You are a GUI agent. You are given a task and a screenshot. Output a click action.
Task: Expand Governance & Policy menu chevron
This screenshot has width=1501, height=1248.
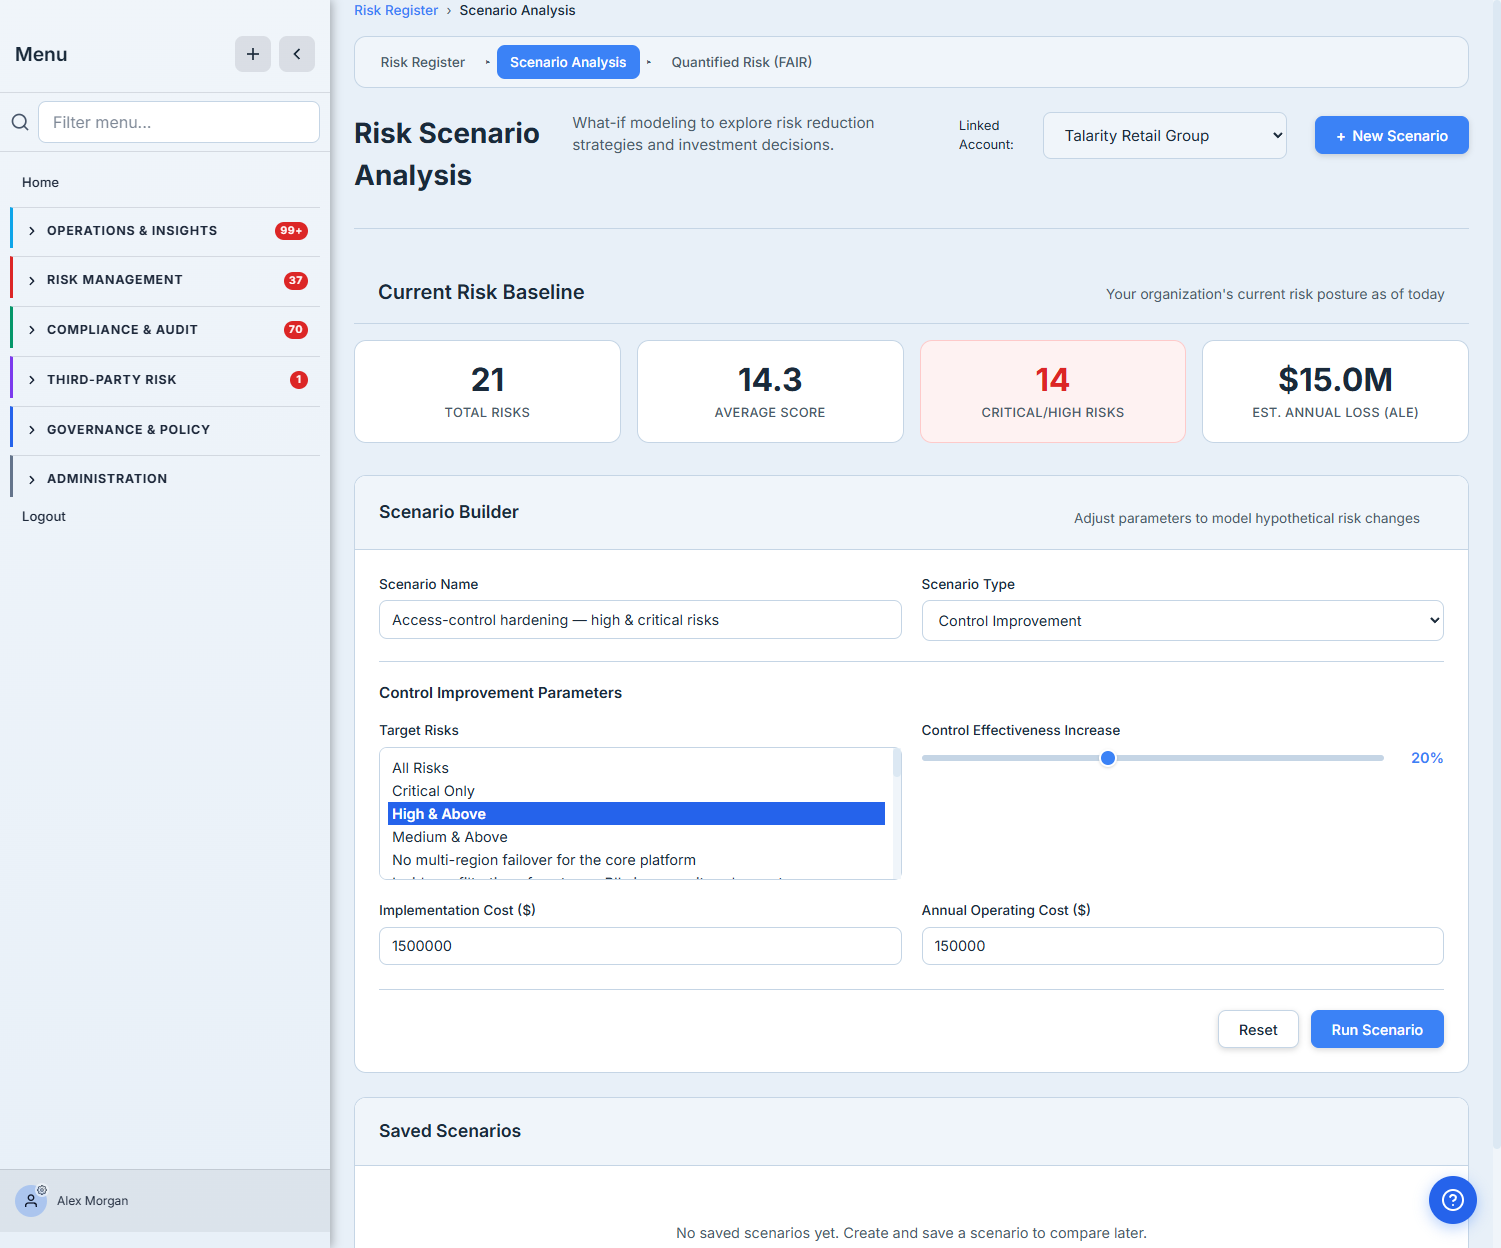pyautogui.click(x=32, y=430)
